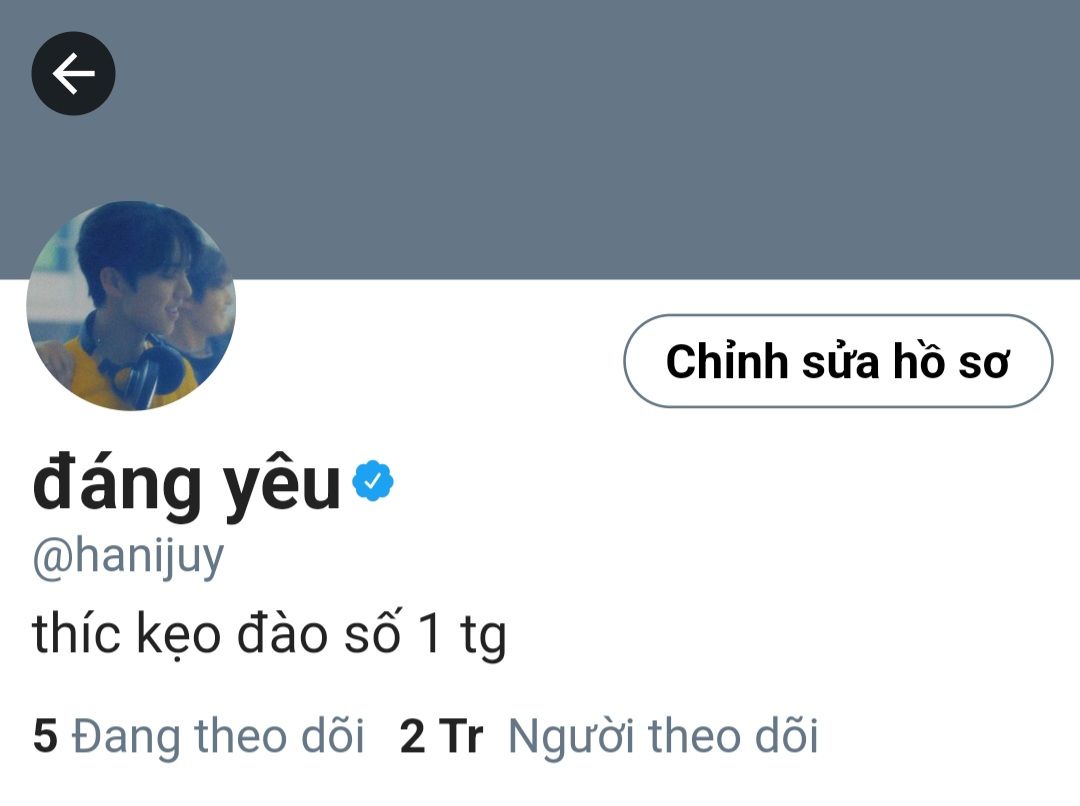Select the bio text thíc kẹo đào

coord(180,634)
